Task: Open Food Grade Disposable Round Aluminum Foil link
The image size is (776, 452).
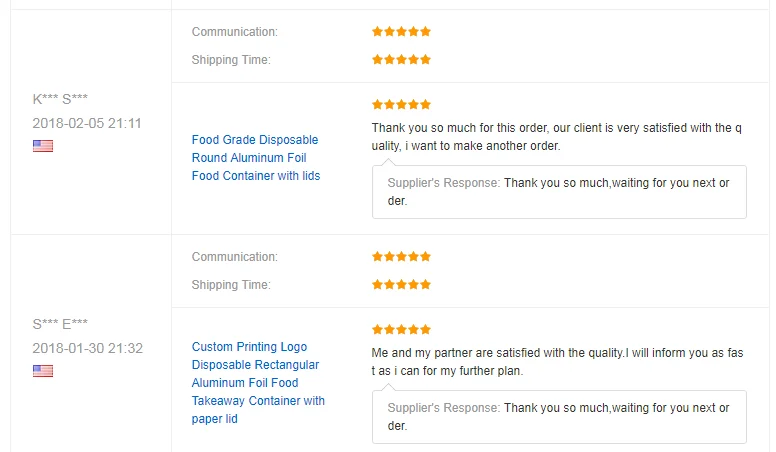Action: pos(256,158)
